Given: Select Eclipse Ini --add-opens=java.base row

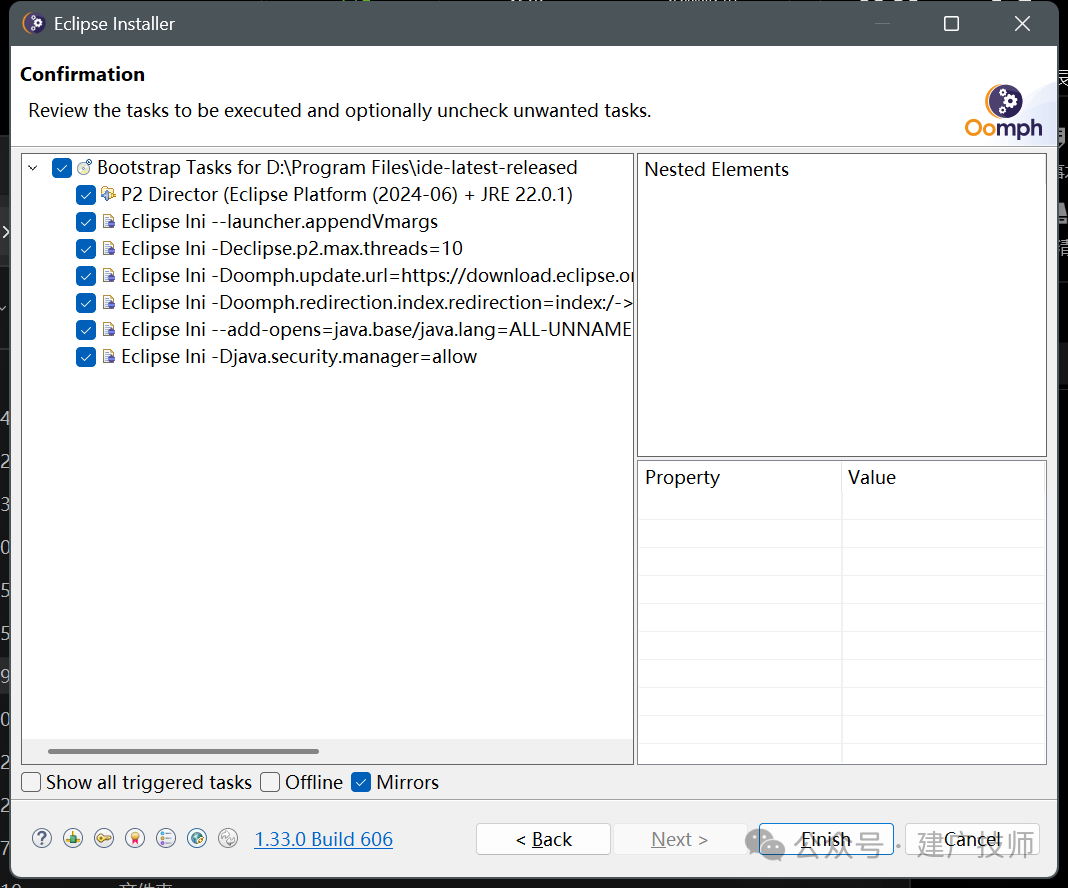Looking at the screenshot, I should (x=377, y=330).
